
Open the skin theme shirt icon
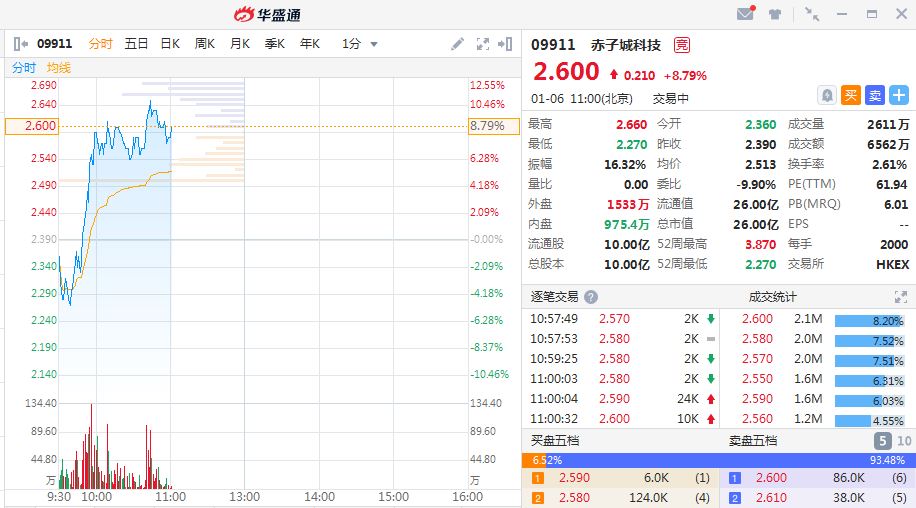click(775, 14)
